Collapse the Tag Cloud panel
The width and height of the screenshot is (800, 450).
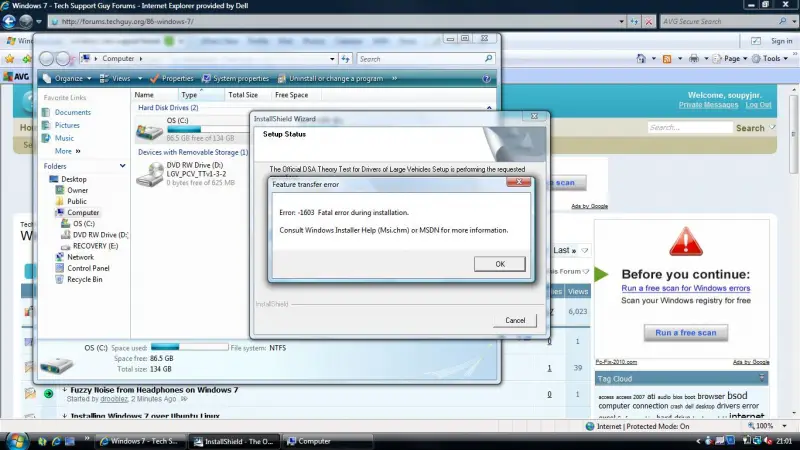coord(762,378)
